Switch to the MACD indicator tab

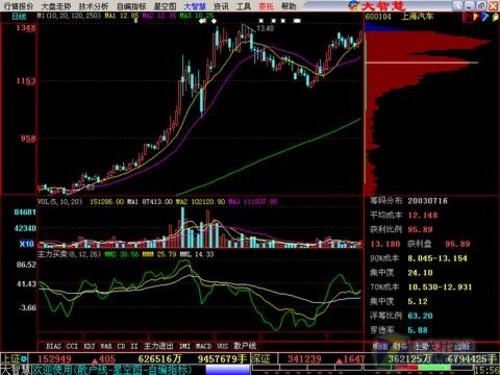click(203, 346)
